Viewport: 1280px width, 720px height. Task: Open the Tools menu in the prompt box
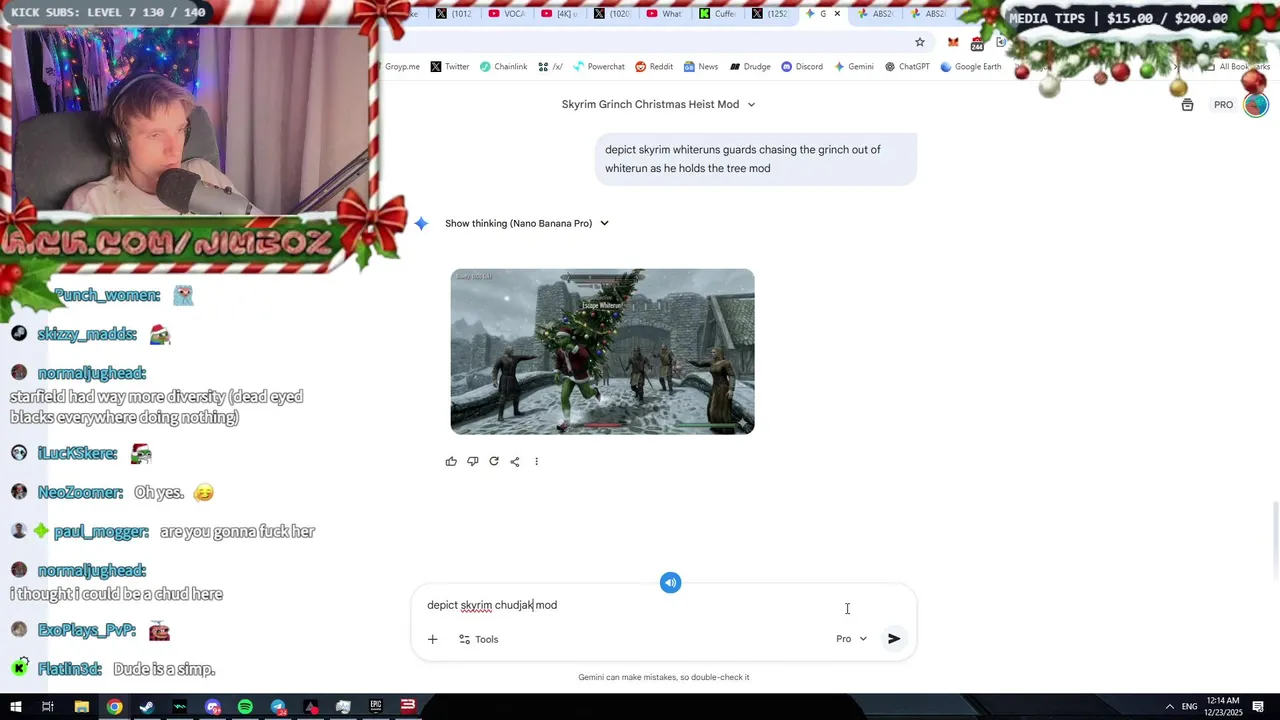(479, 639)
